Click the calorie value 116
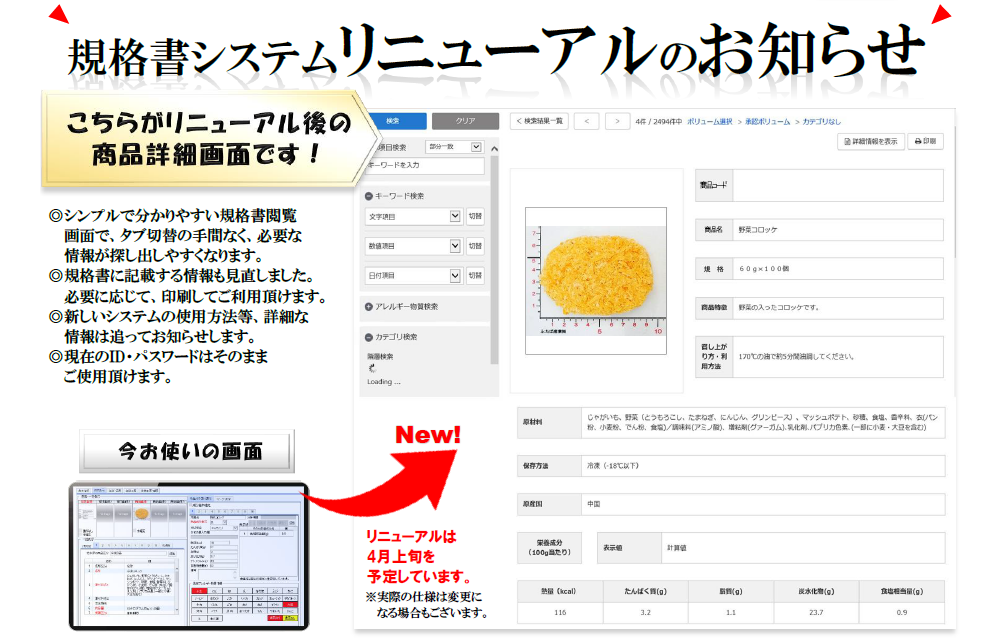Screen dimensions: 1008x641 (560, 613)
